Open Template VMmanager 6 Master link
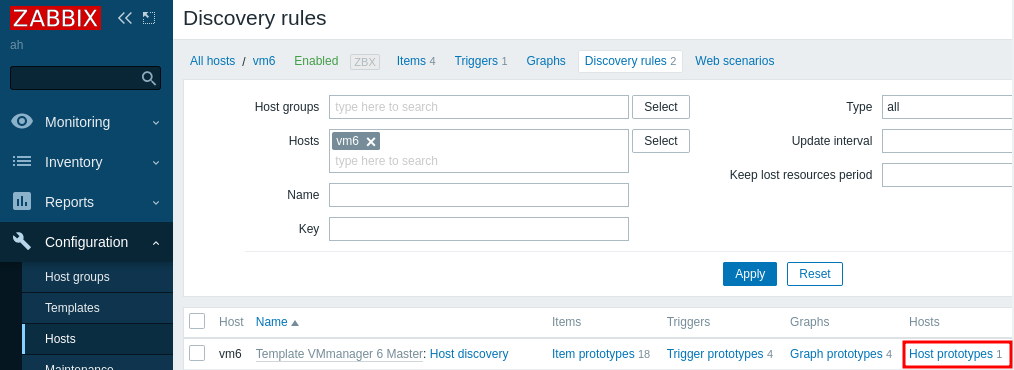Viewport: 1014px width, 370px height. tap(339, 354)
